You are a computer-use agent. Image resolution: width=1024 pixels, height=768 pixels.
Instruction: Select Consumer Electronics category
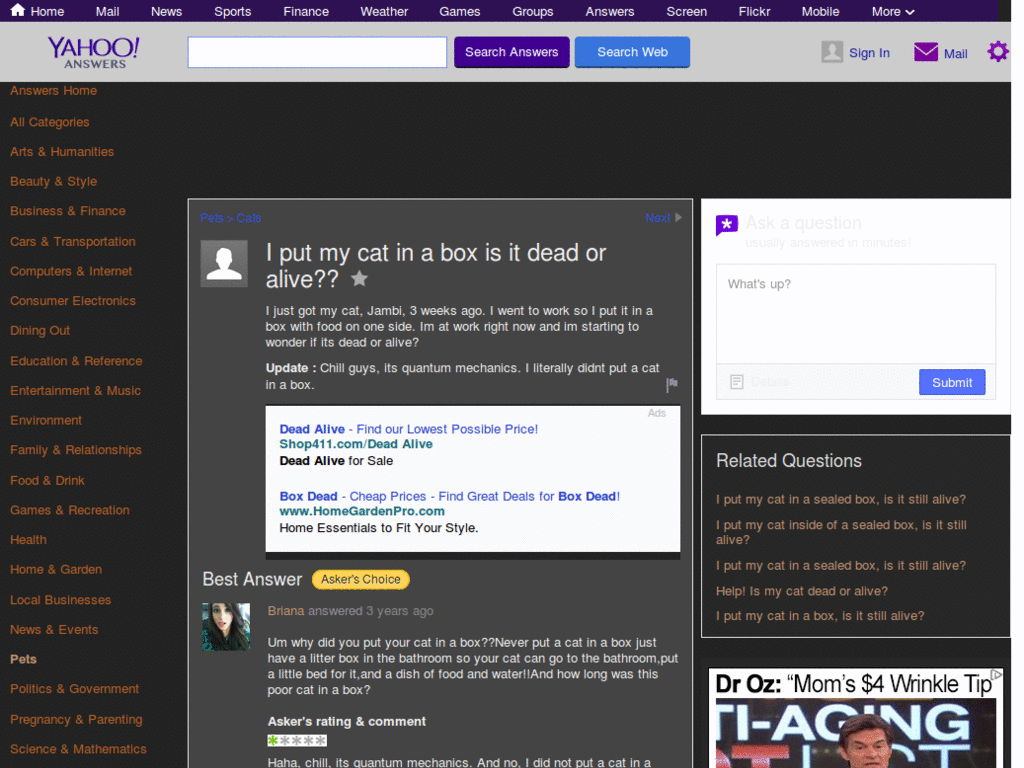[72, 301]
